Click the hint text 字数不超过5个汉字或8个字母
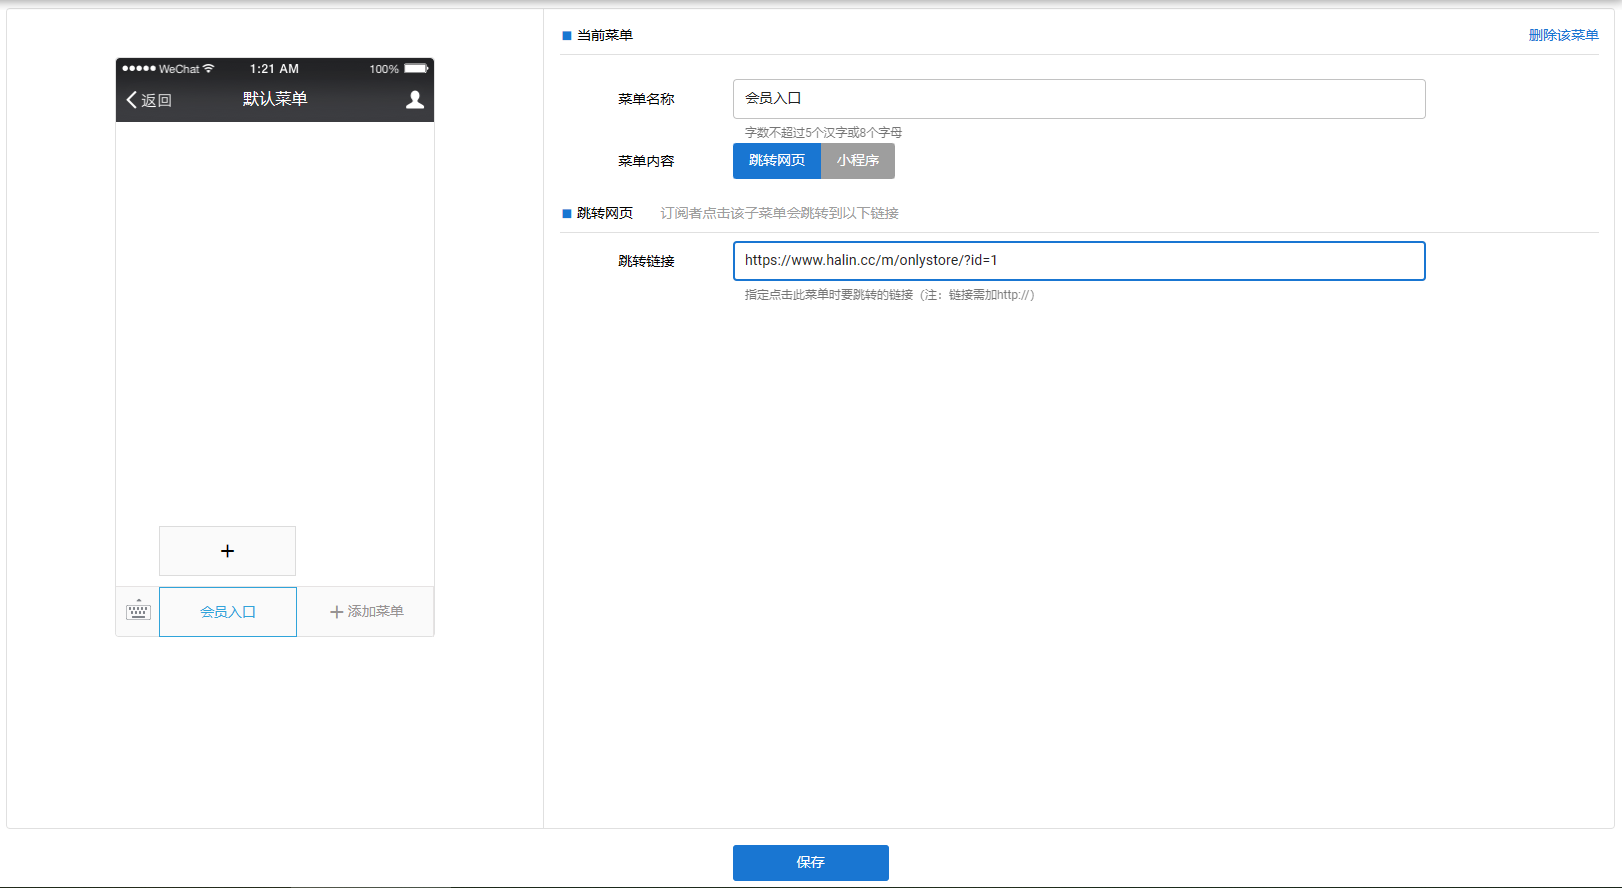Viewport: 1622px width, 888px height. [x=823, y=132]
